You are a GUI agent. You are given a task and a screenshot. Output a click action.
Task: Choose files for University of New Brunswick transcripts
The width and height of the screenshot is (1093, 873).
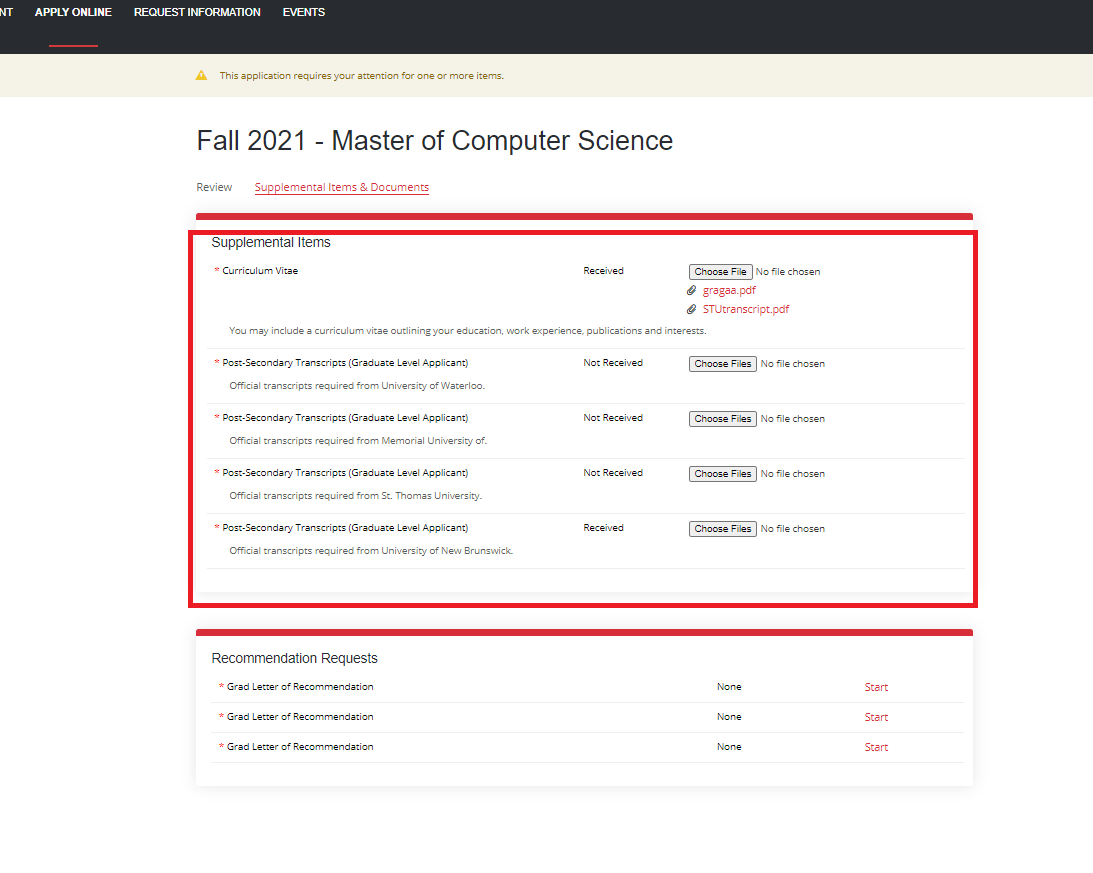click(x=722, y=529)
